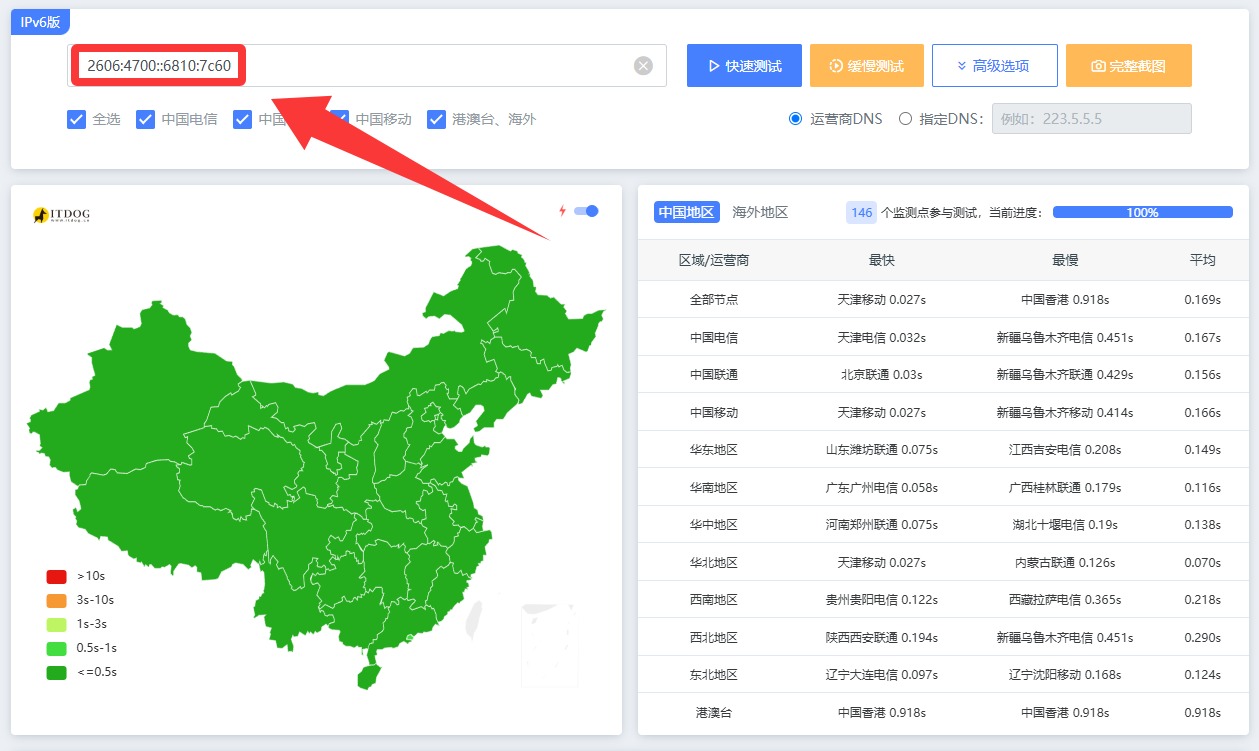Run the 缓慢测试 slow test
Viewport: 1259px width, 751px height.
(867, 66)
